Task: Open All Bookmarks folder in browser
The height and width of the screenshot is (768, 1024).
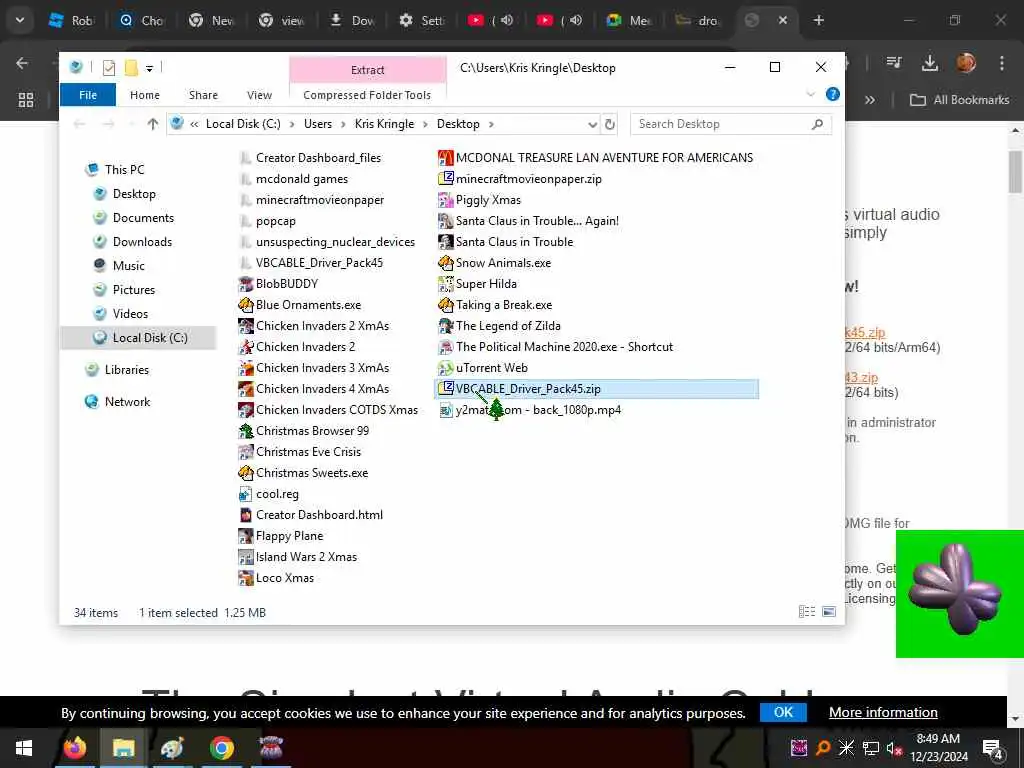Action: (x=959, y=100)
